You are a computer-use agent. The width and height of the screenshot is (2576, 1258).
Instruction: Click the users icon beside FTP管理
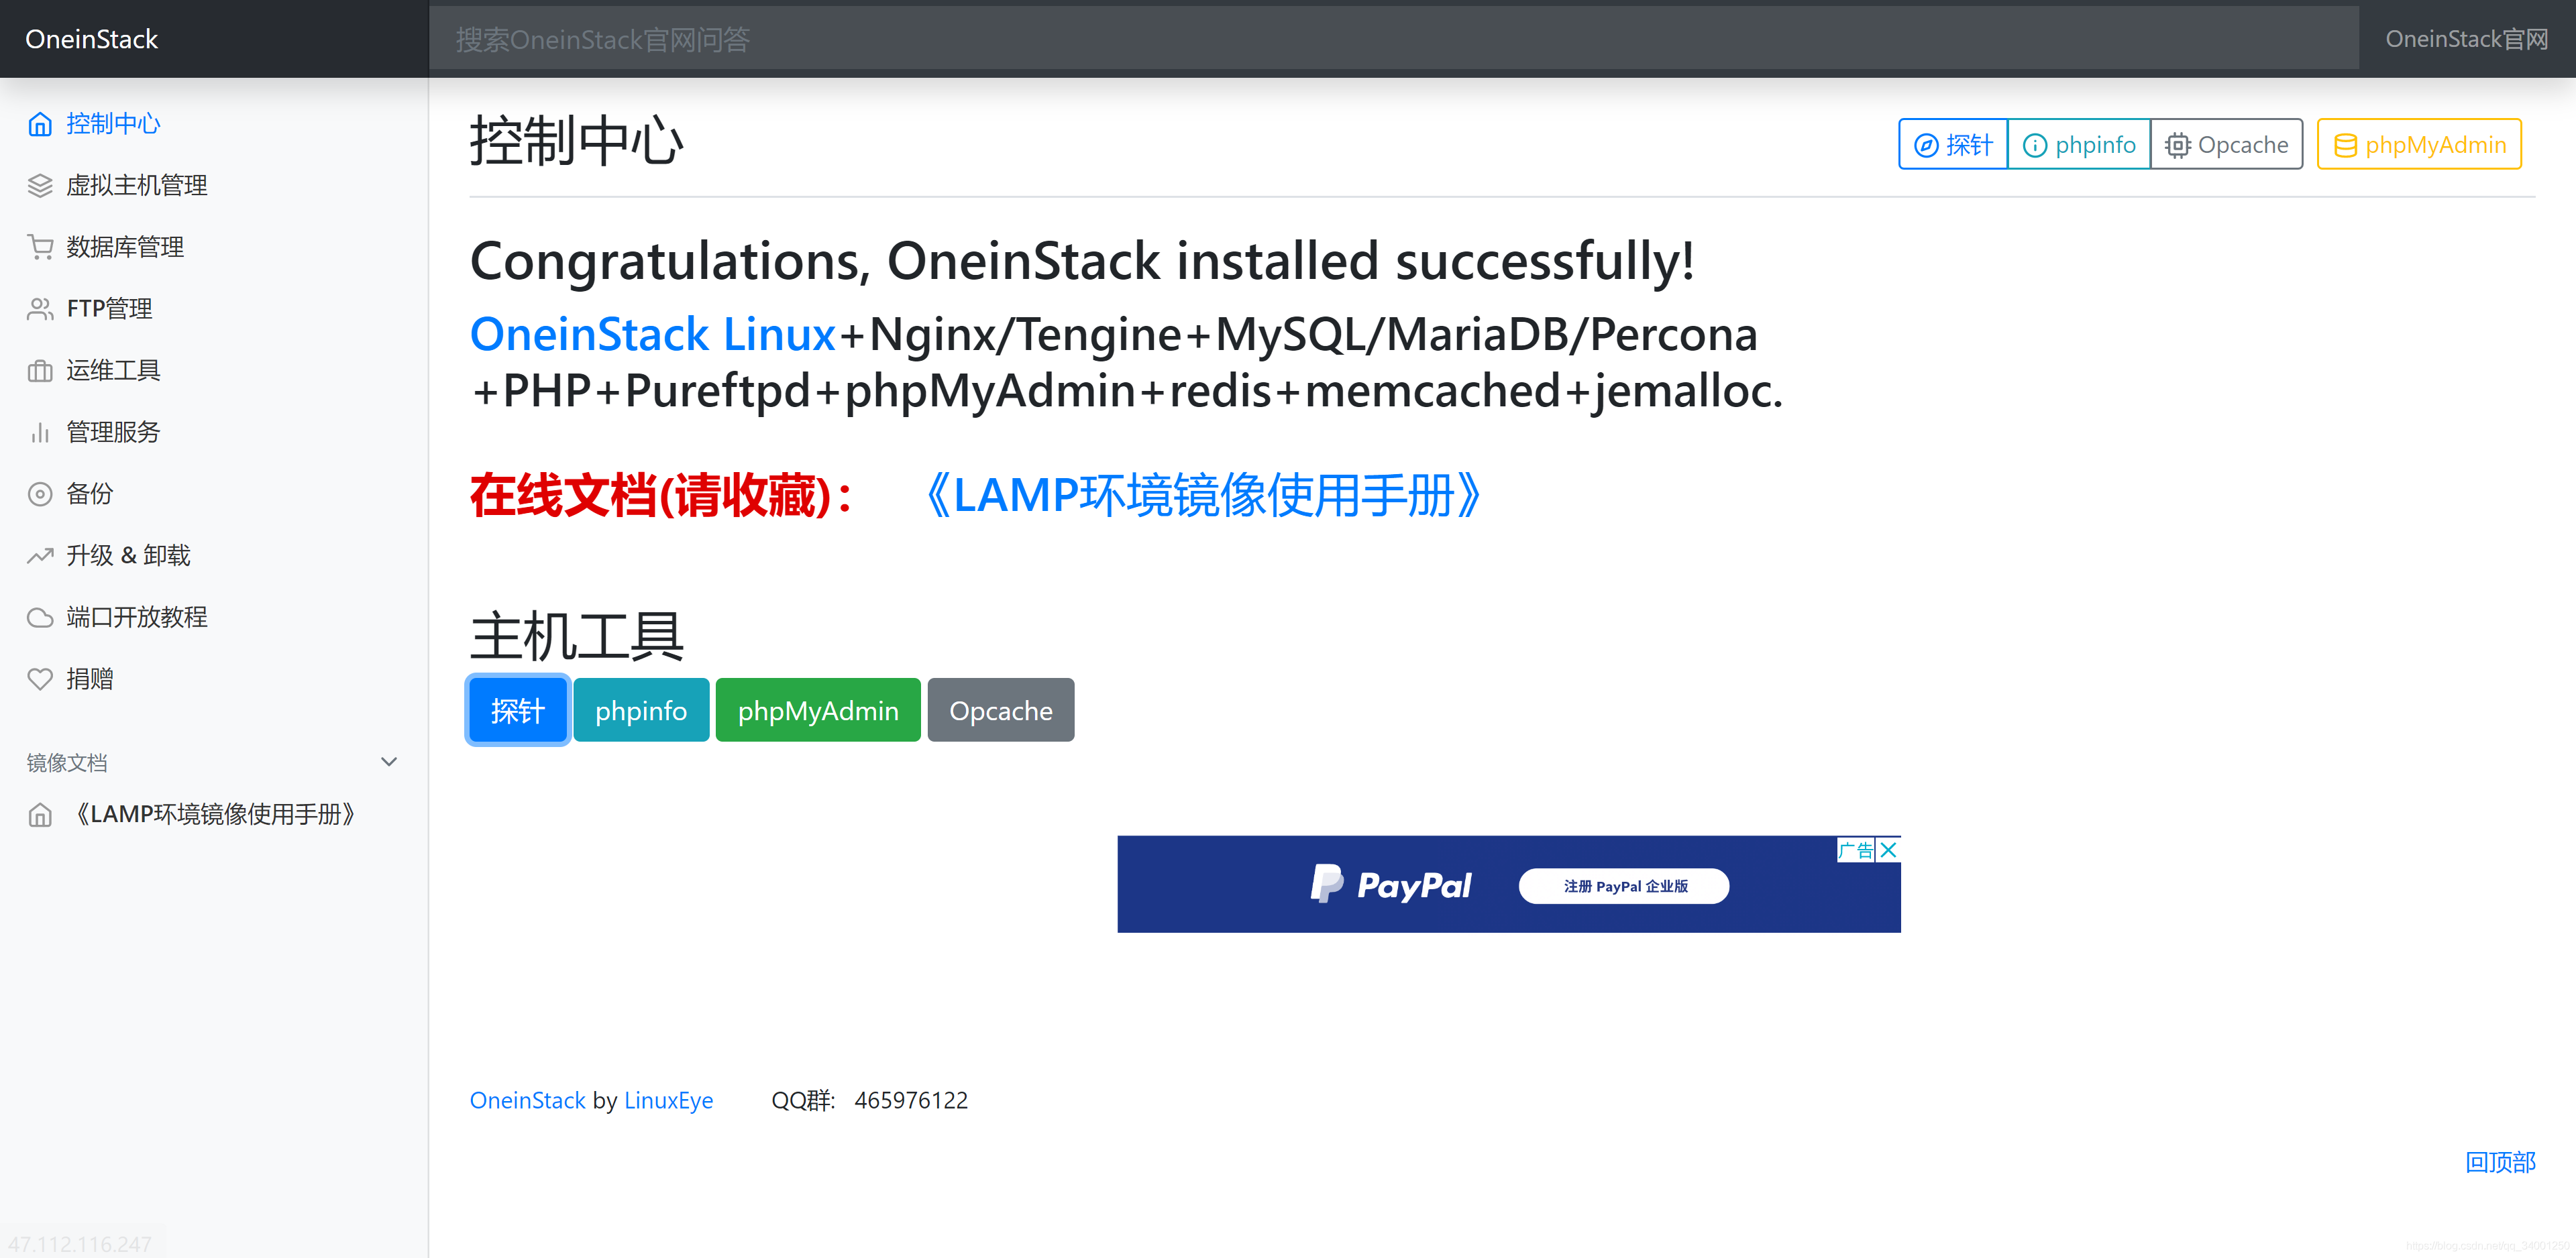(40, 309)
